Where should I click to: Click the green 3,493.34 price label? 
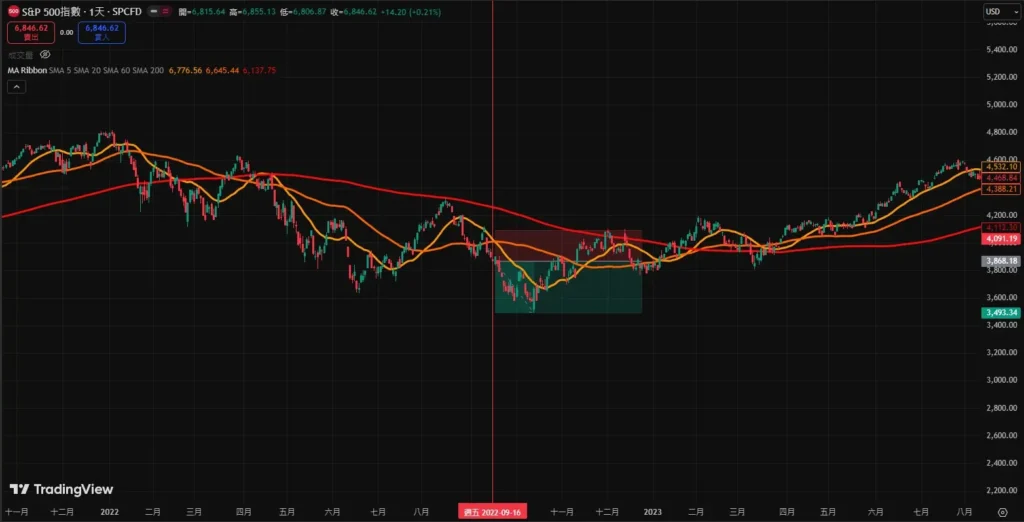[1000, 313]
